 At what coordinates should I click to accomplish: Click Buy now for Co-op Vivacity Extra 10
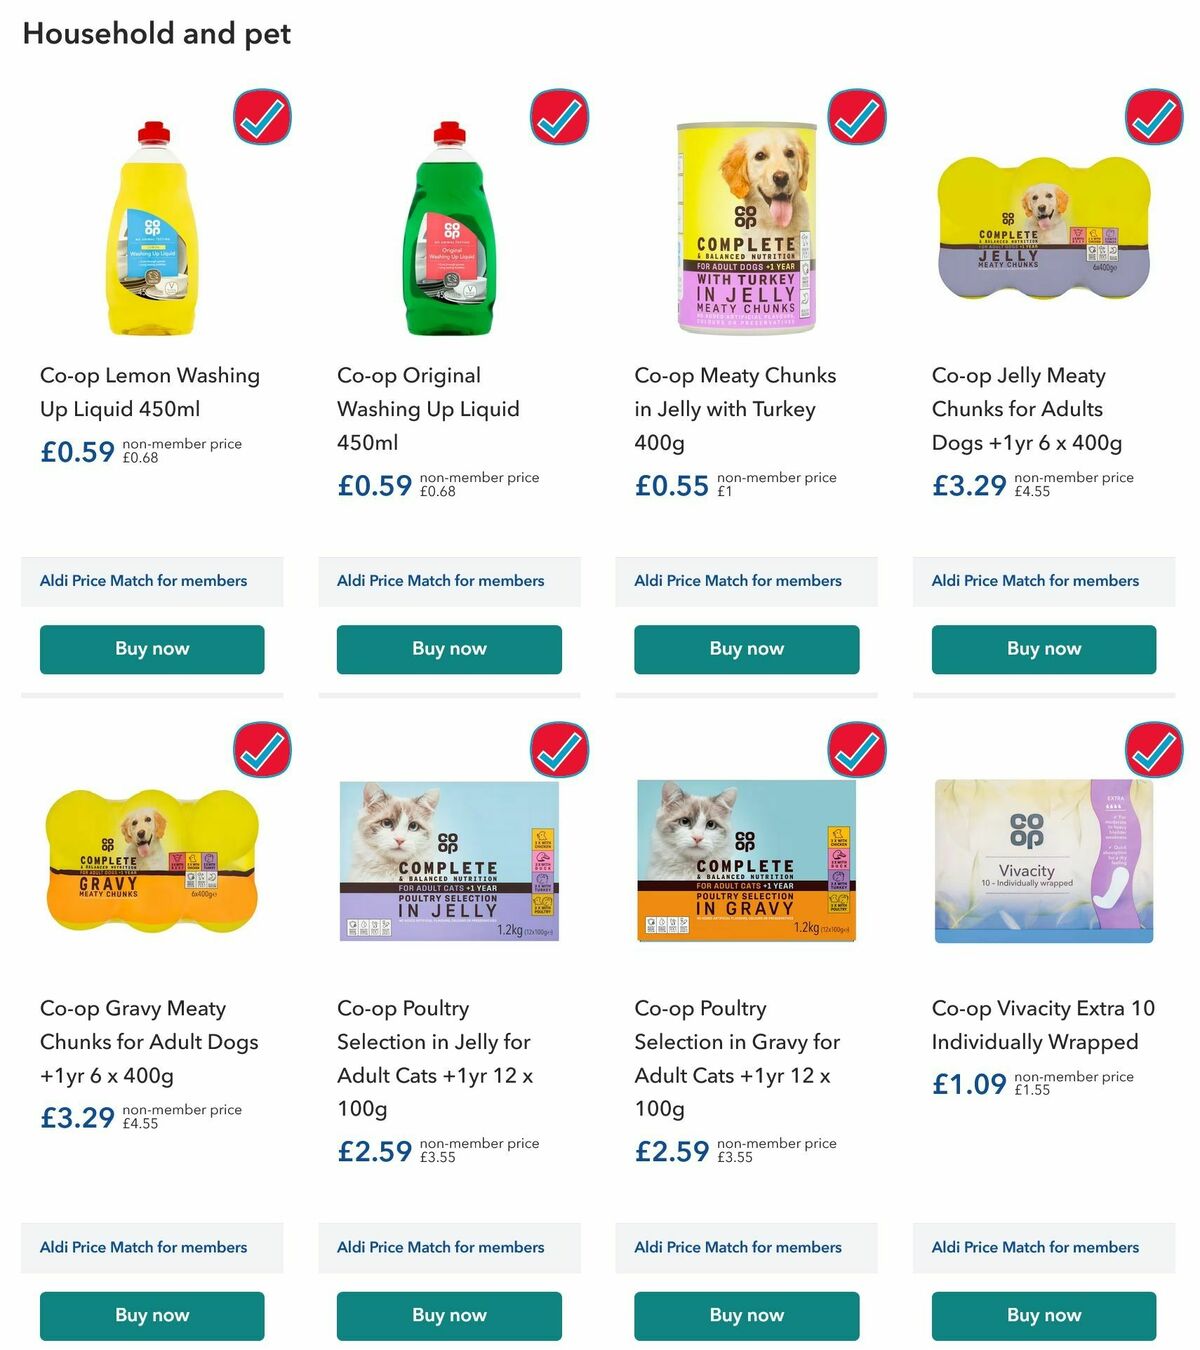[1043, 1316]
